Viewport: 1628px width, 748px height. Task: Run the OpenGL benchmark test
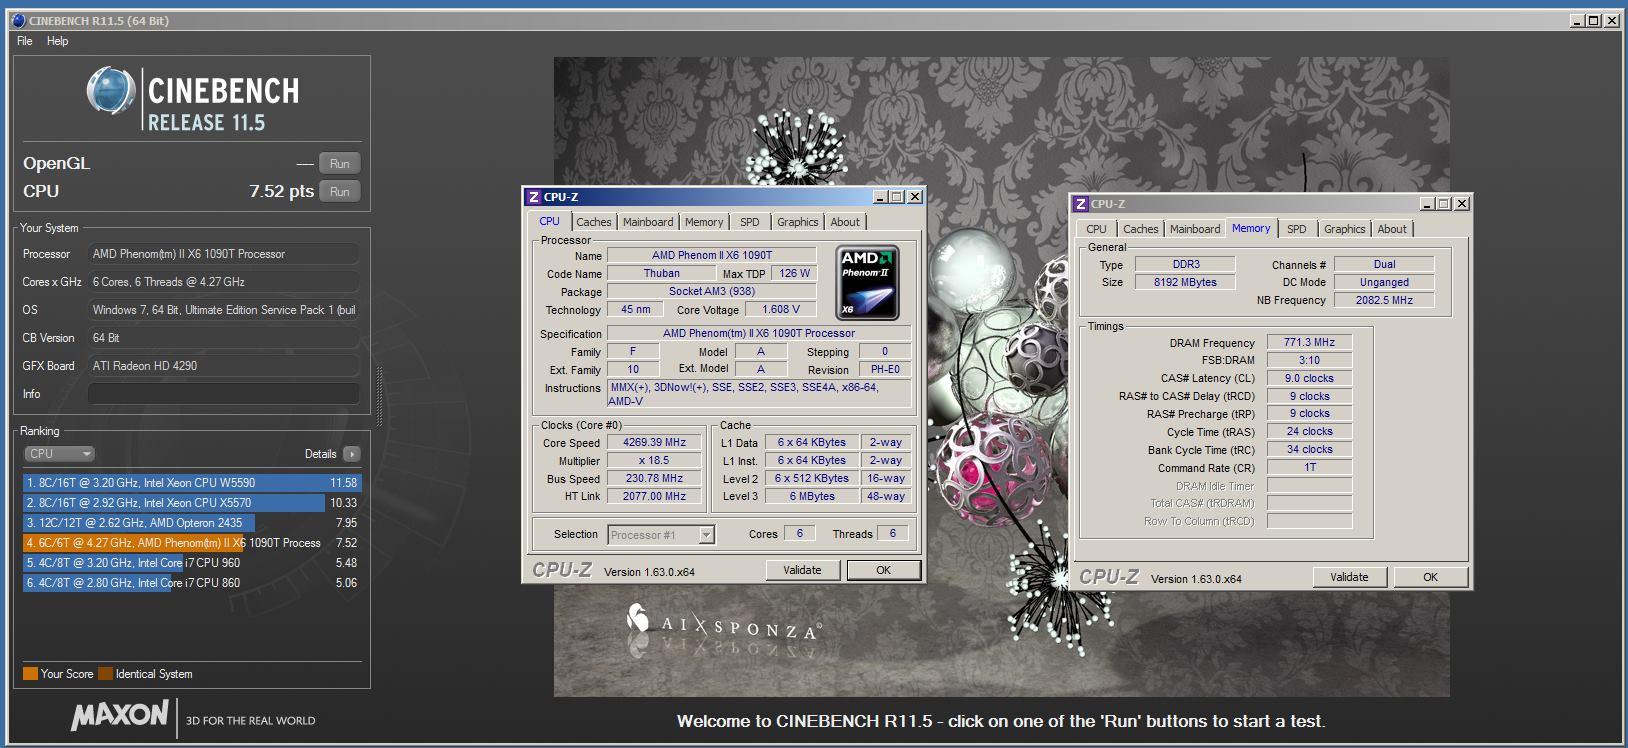coord(340,164)
